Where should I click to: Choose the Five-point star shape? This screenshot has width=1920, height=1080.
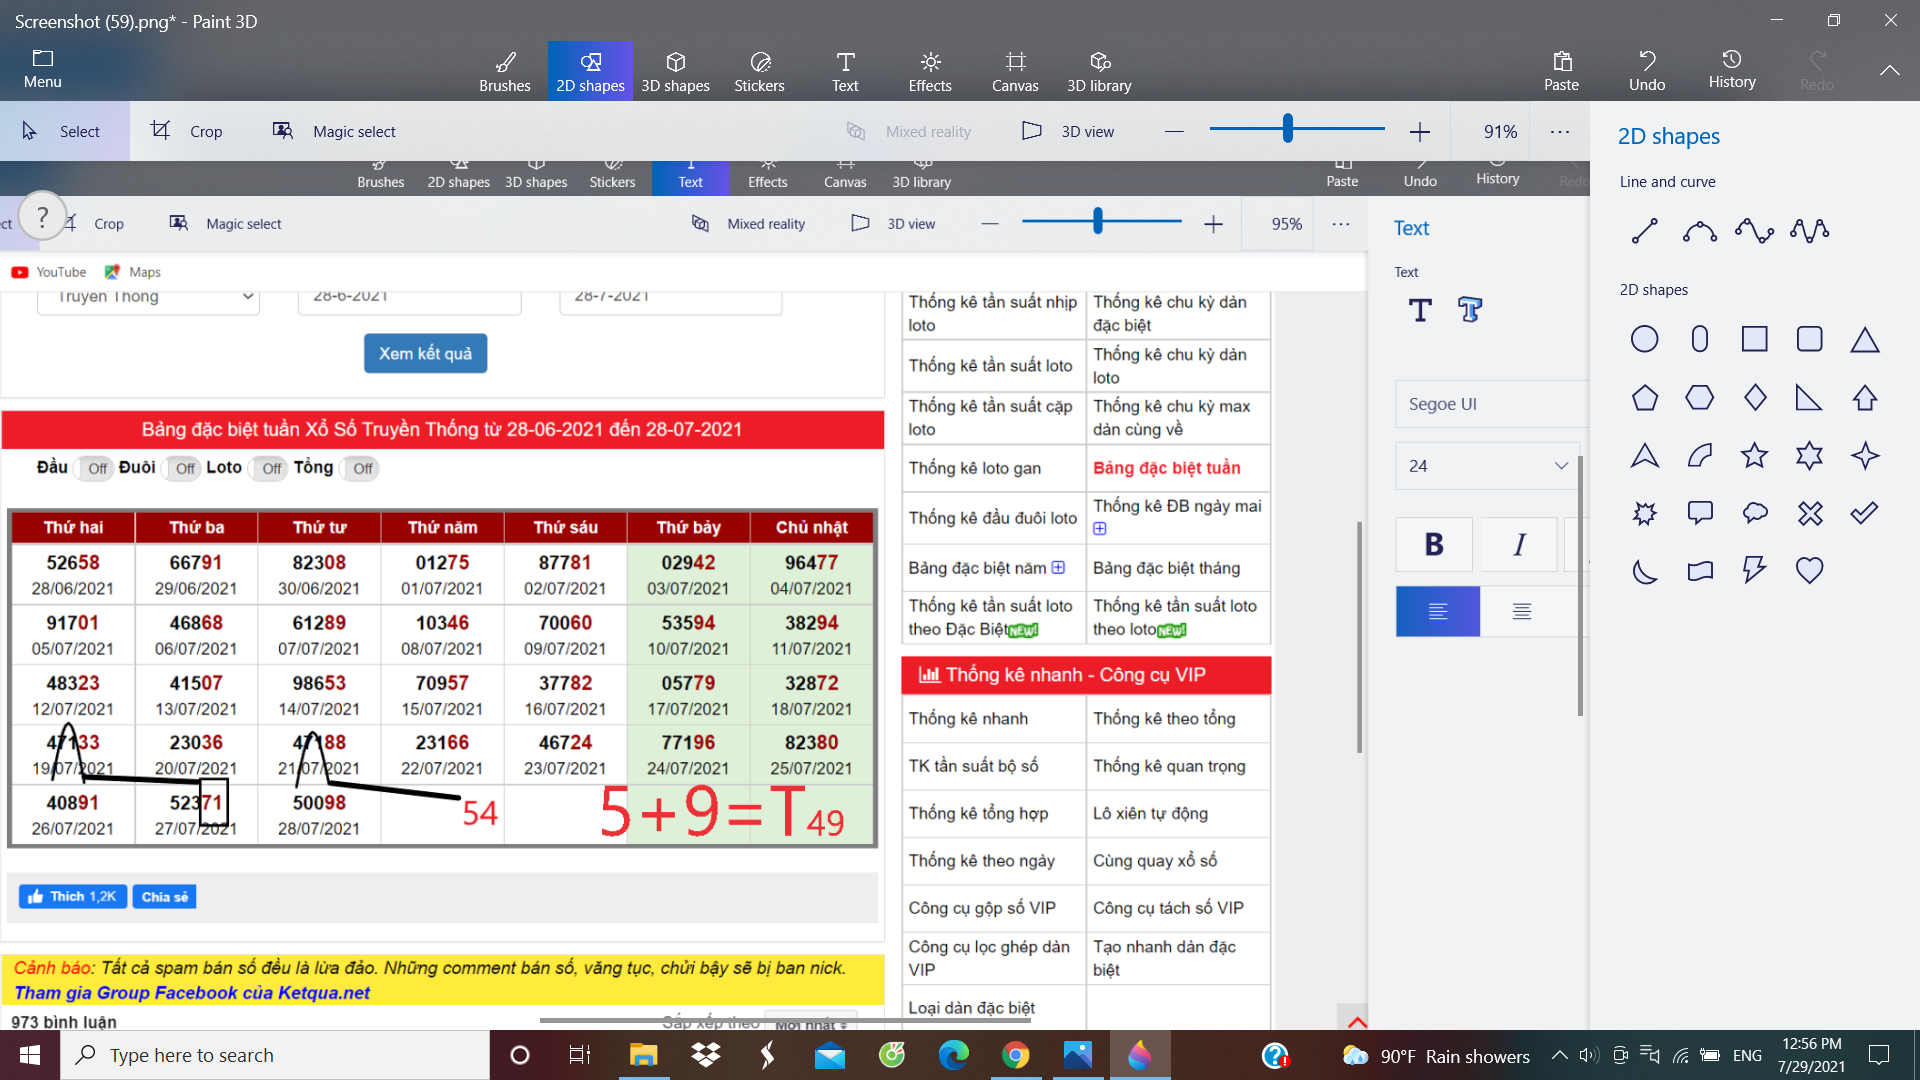1755,456
